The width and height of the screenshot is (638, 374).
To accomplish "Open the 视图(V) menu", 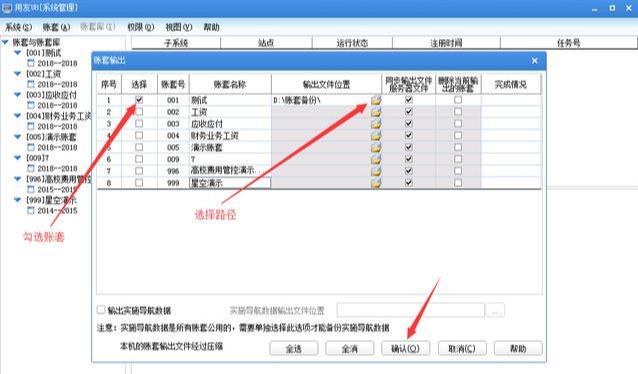I will (179, 27).
